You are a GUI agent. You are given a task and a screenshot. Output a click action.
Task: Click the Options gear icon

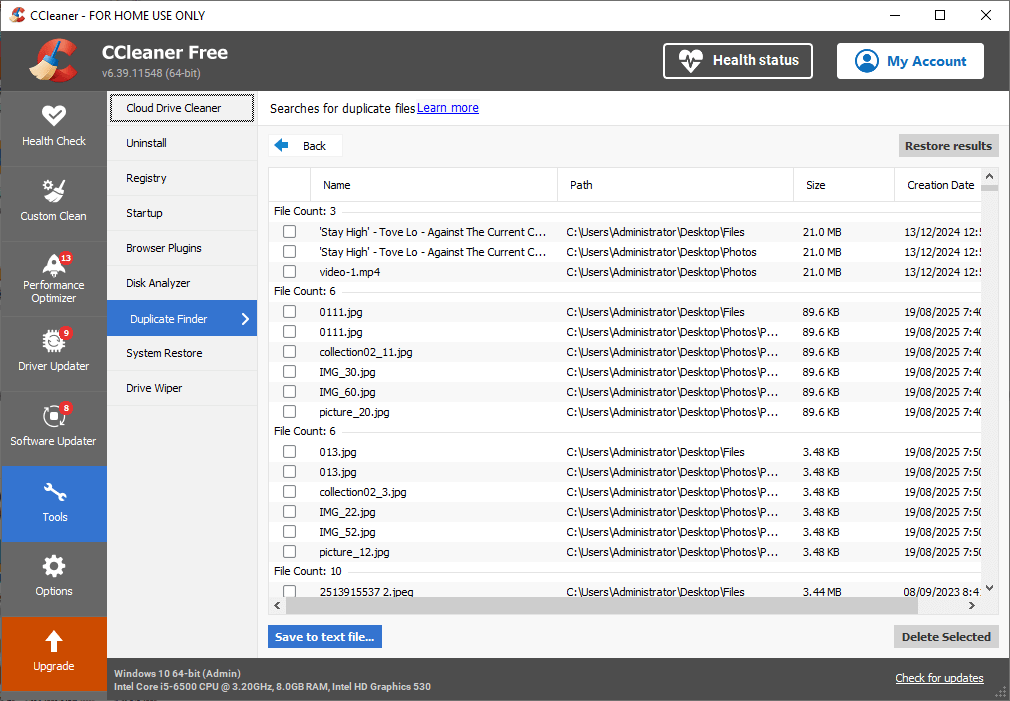point(54,566)
